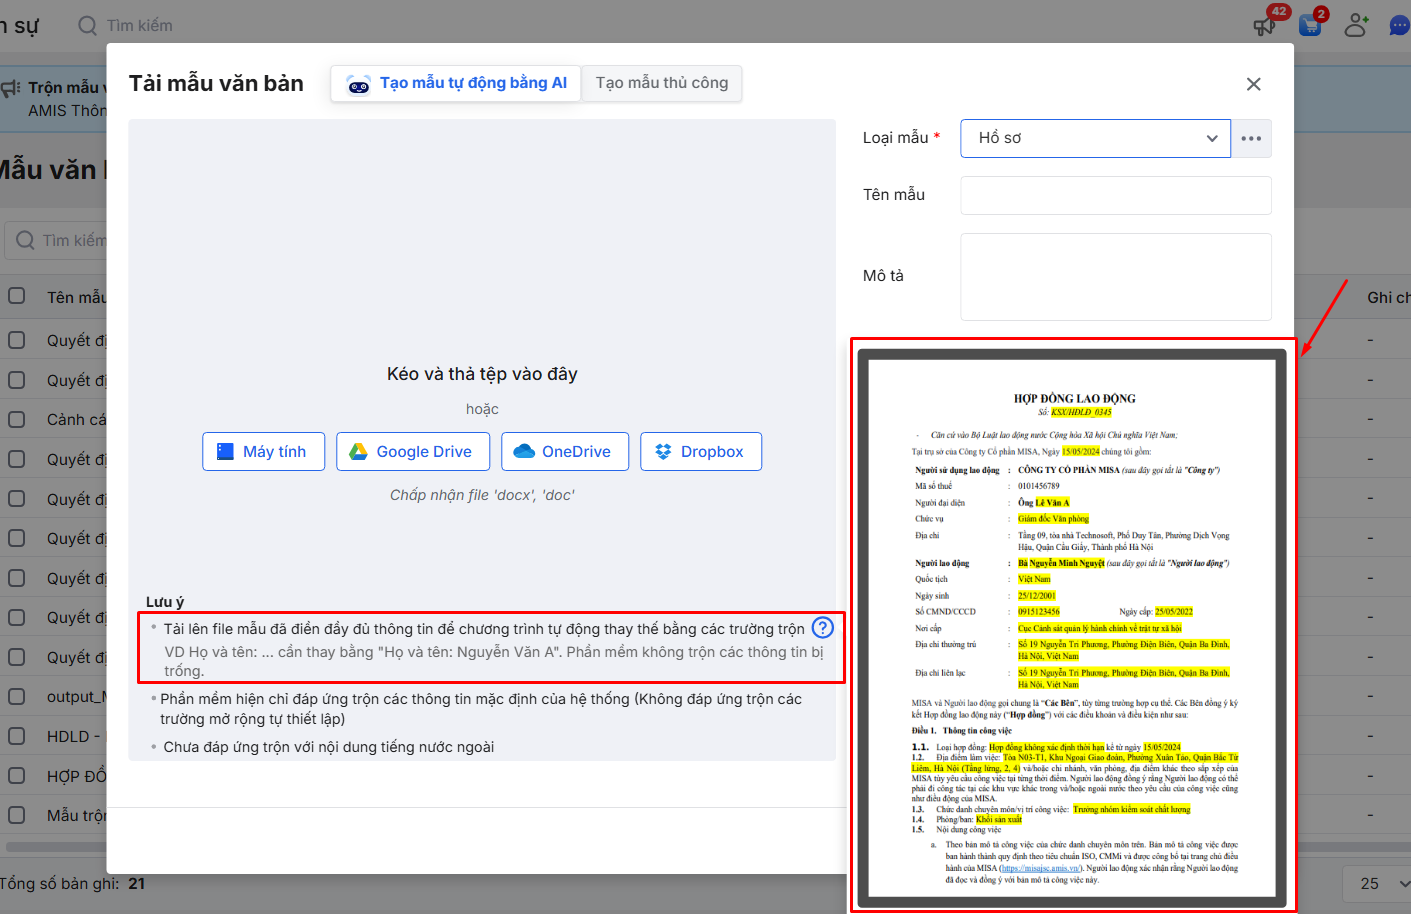Toggle the select-all checkbox in the table header

point(17,296)
